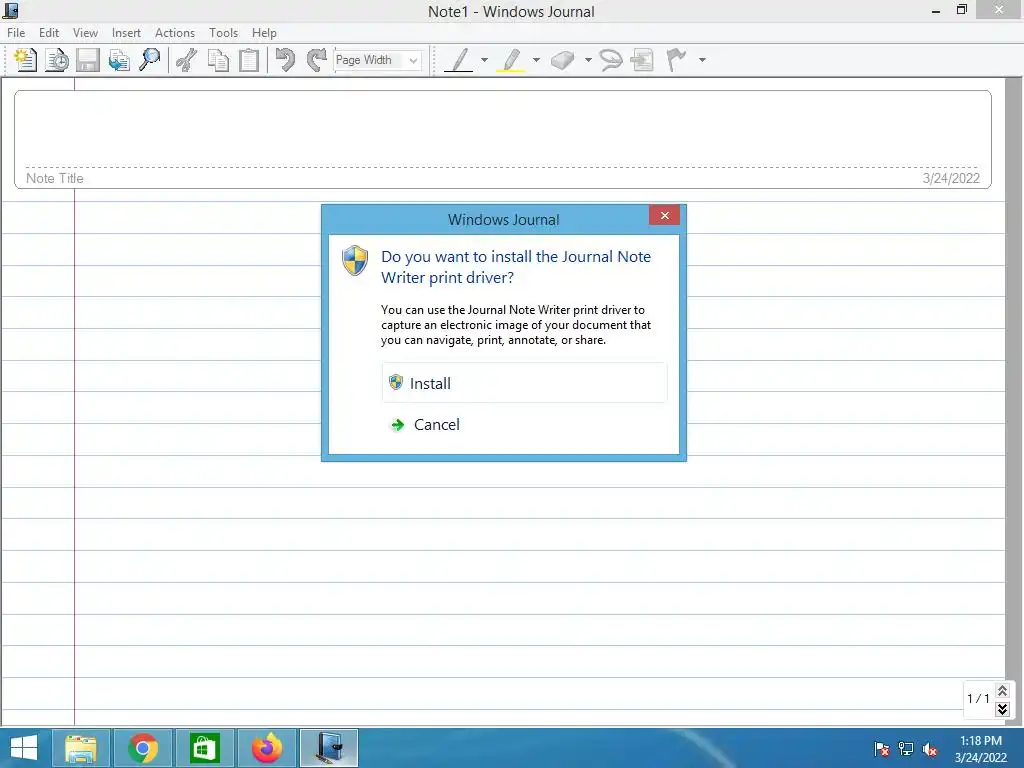Select the Flag tool
This screenshot has width=1024, height=768.
point(677,60)
